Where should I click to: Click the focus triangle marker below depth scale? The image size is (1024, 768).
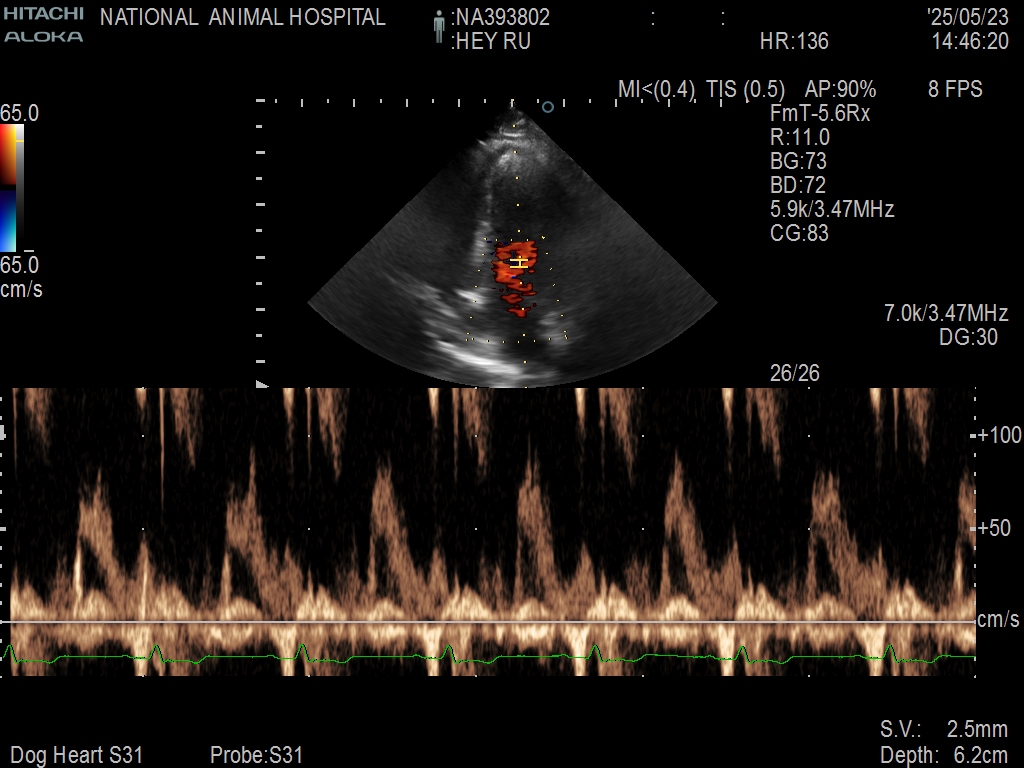263,384
